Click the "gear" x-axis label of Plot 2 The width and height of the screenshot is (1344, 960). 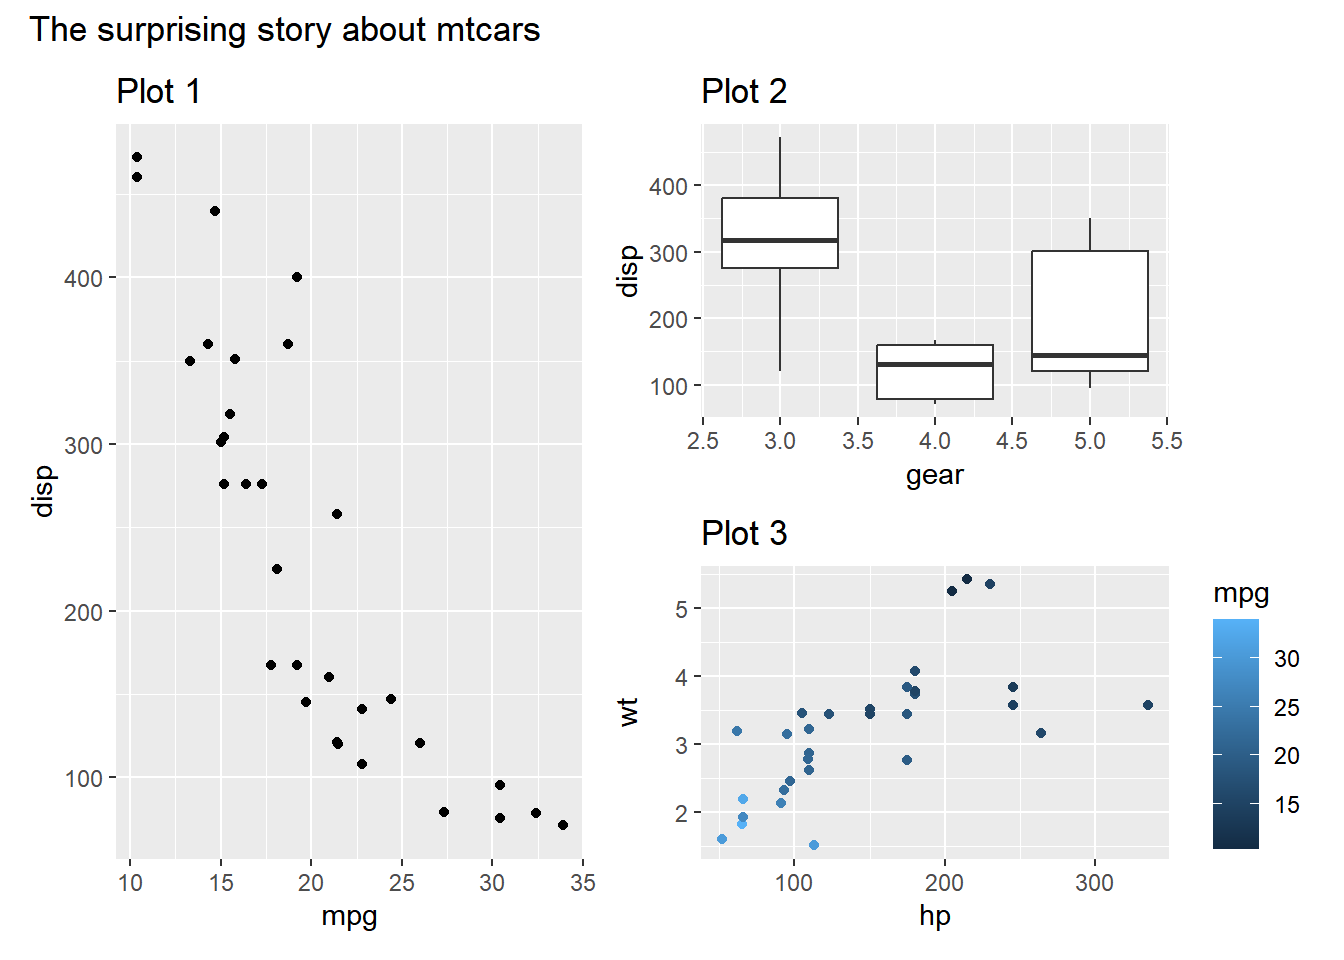(x=935, y=475)
